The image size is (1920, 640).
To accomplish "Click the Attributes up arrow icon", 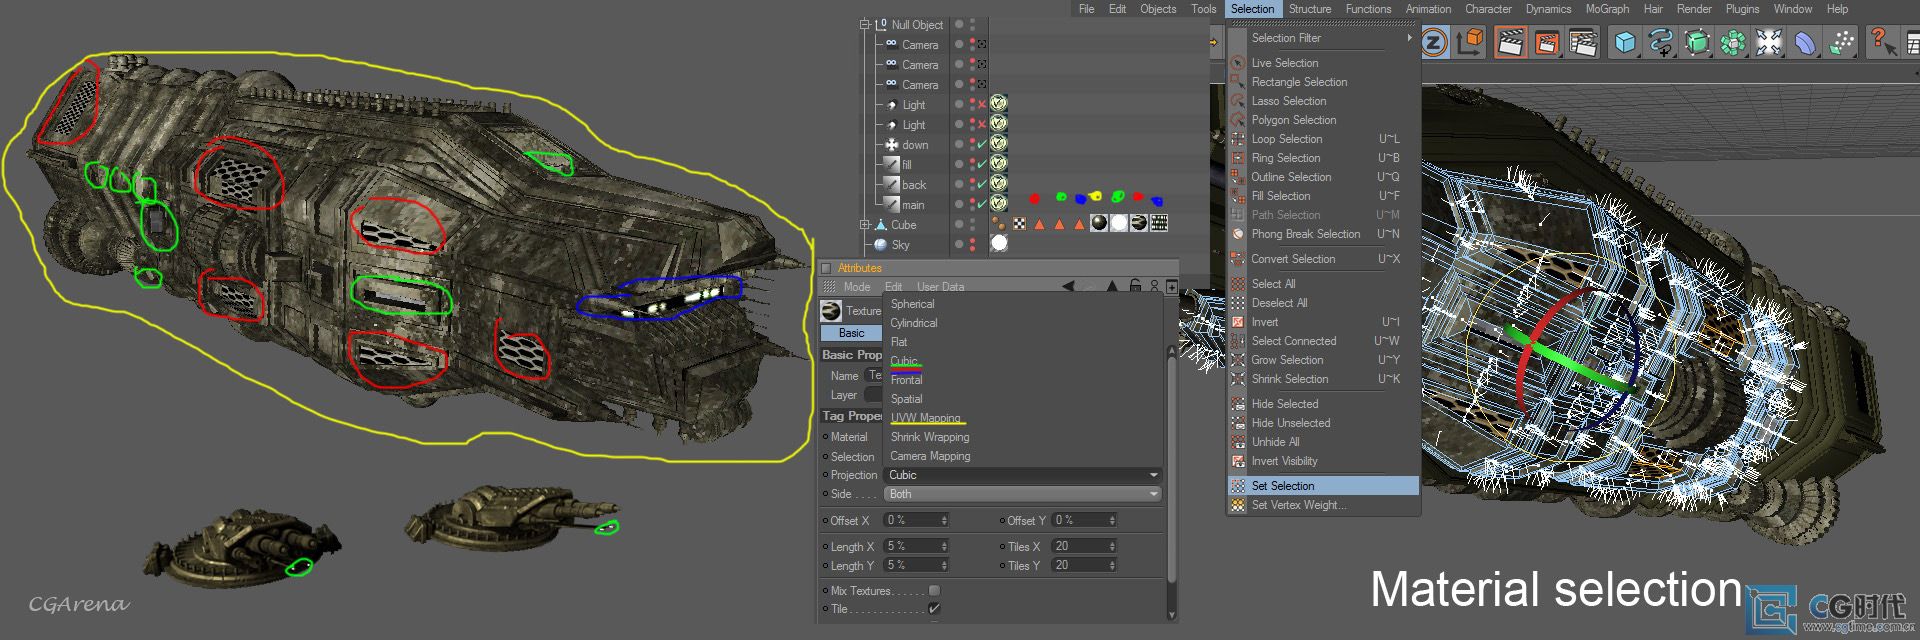I will 1112,286.
